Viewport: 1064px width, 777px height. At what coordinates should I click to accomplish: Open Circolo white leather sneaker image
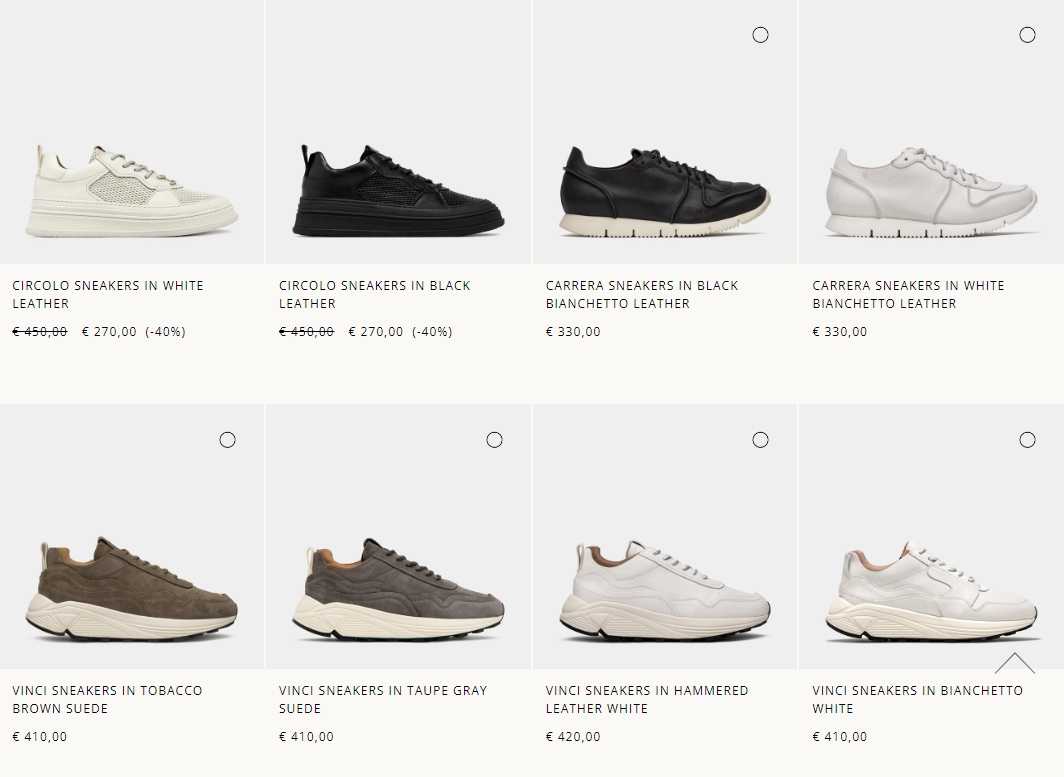(132, 132)
